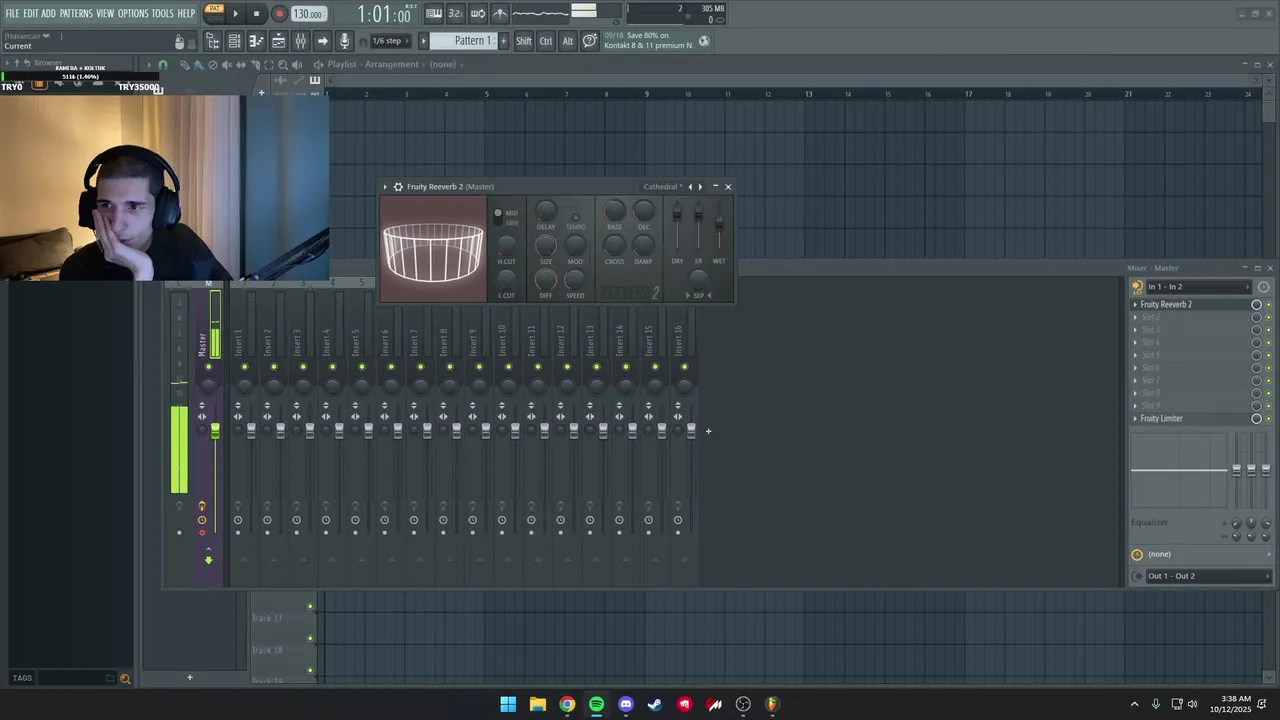
Task: Toggle the metronome icon
Action: [500, 13]
